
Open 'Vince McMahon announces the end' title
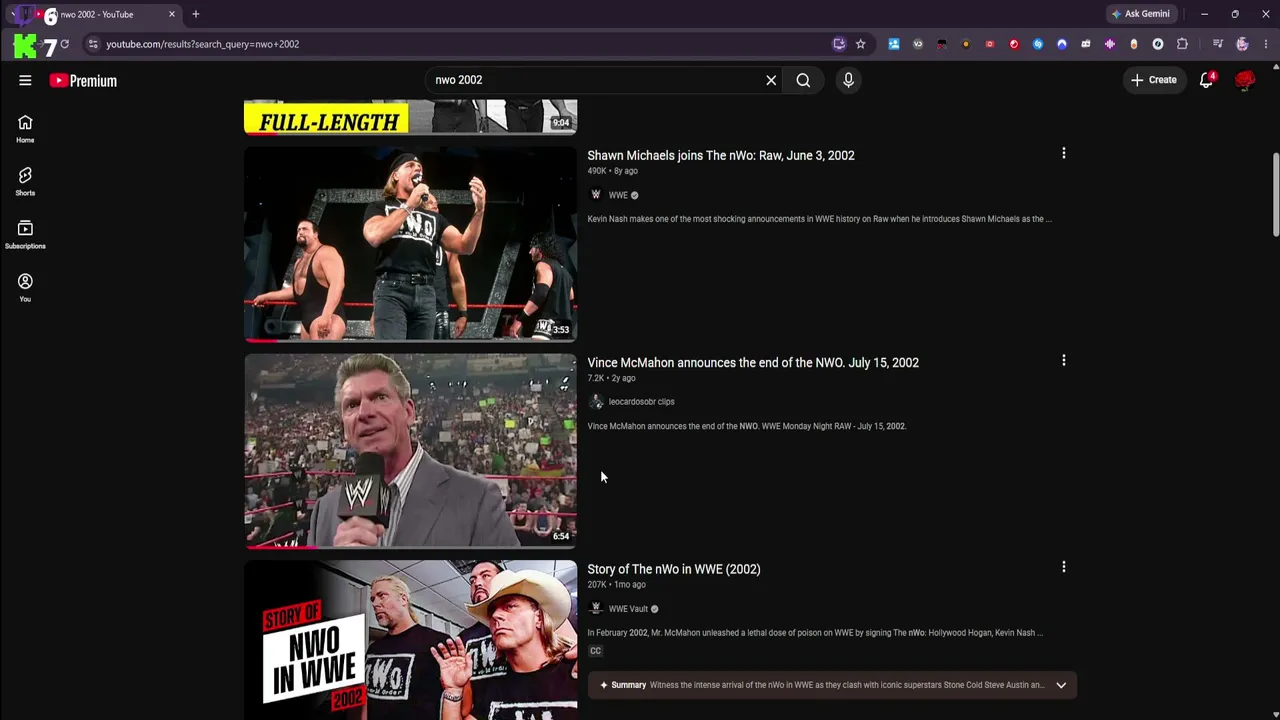pyautogui.click(x=753, y=362)
